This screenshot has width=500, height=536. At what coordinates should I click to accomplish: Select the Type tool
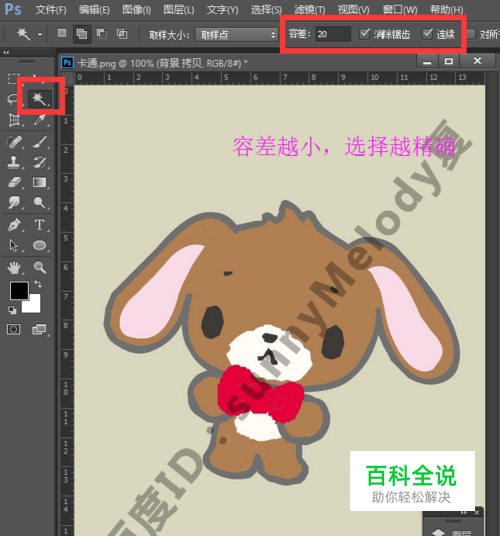tap(39, 225)
